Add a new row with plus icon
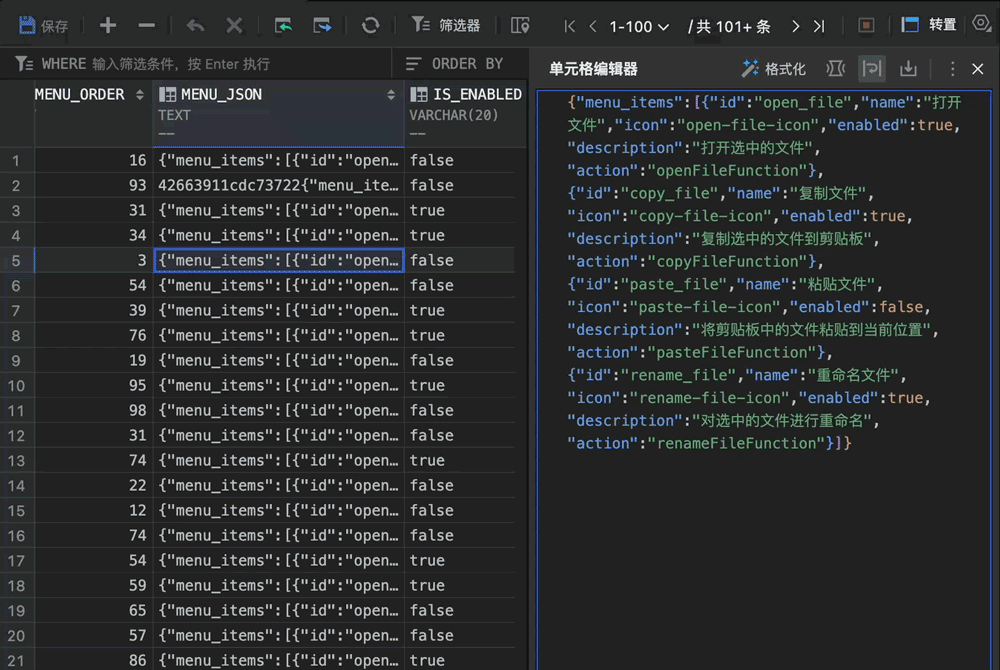Image resolution: width=1000 pixels, height=670 pixels. click(108, 25)
